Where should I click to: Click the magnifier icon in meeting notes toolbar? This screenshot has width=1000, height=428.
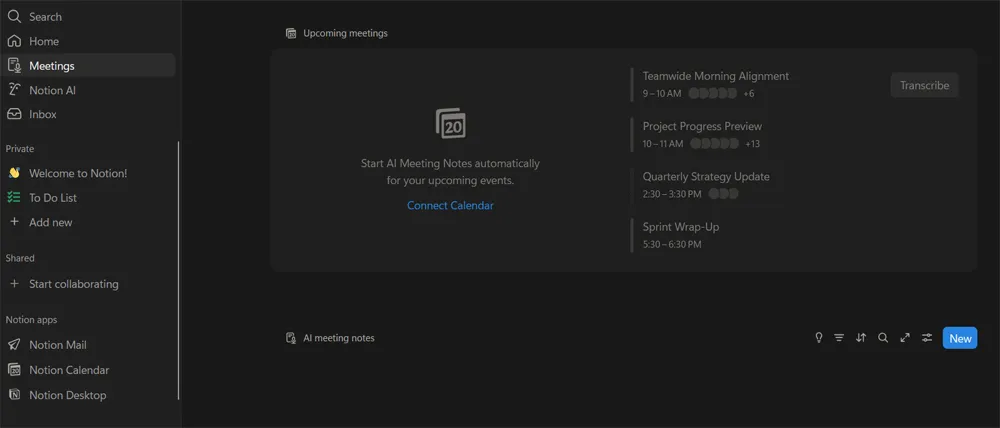click(883, 338)
